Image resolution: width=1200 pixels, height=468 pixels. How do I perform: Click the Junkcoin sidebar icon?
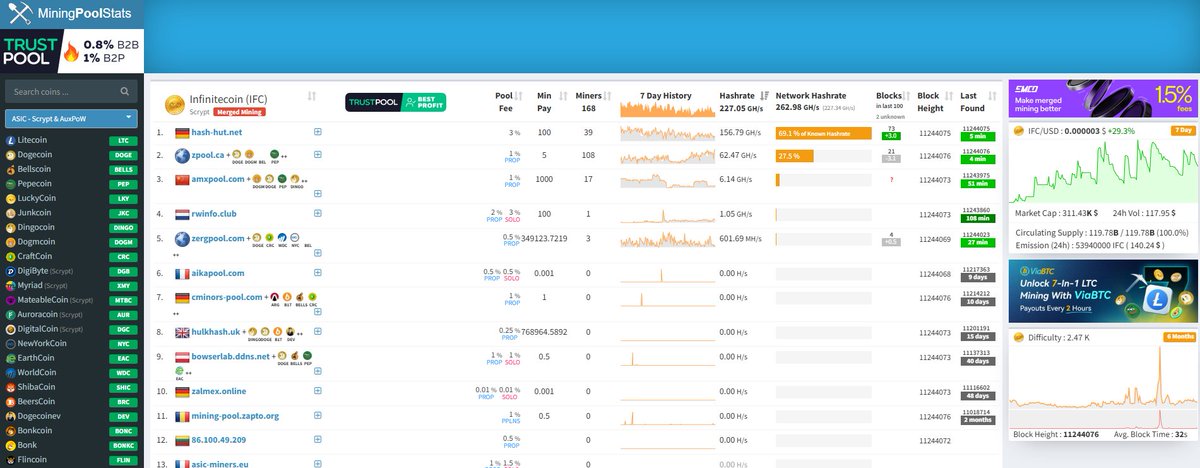(11, 213)
